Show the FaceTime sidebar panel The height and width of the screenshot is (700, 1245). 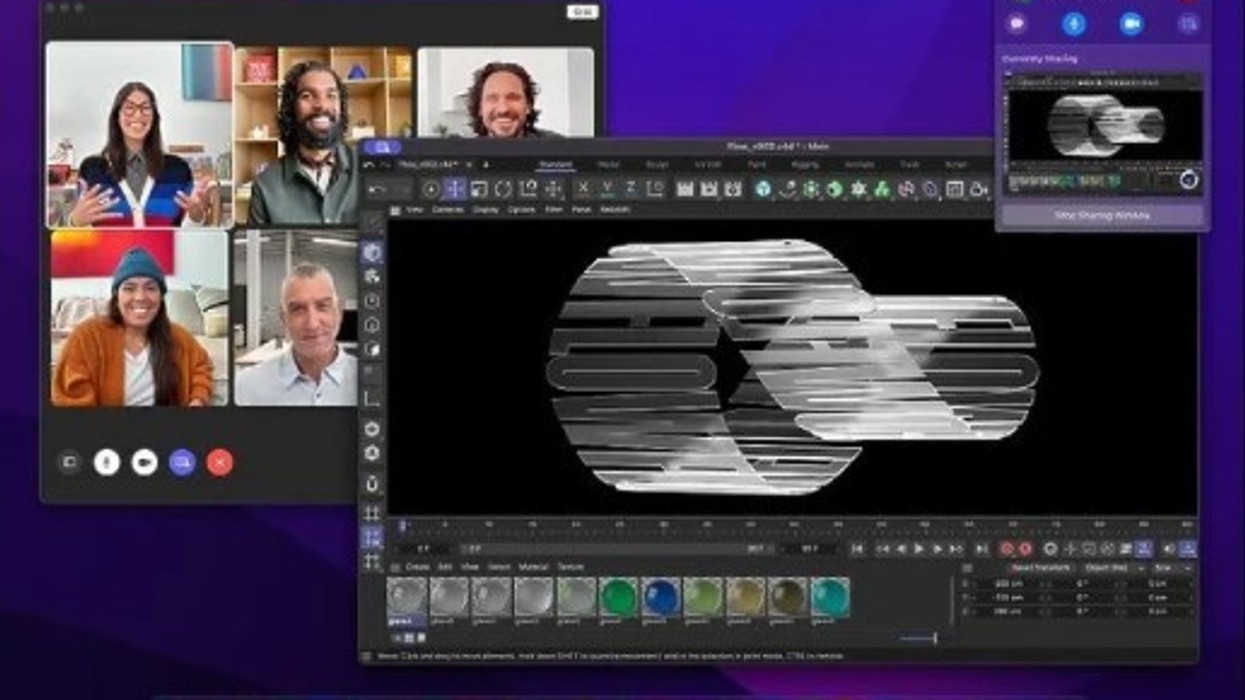69,462
